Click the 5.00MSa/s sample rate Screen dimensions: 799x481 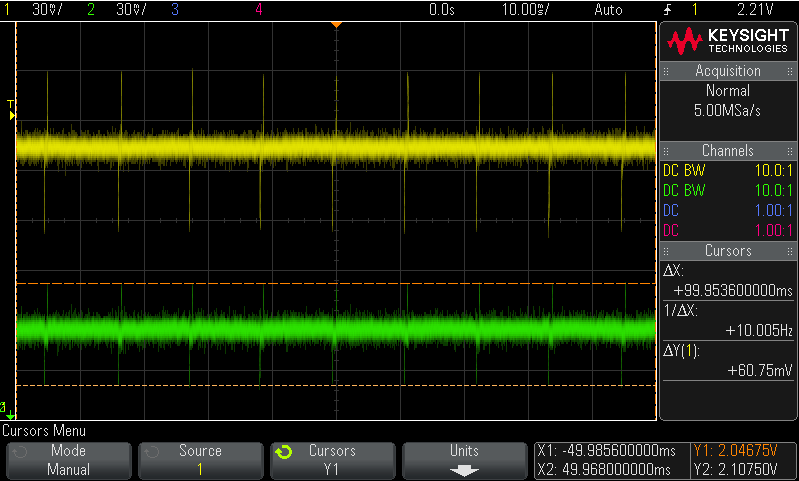tap(727, 111)
